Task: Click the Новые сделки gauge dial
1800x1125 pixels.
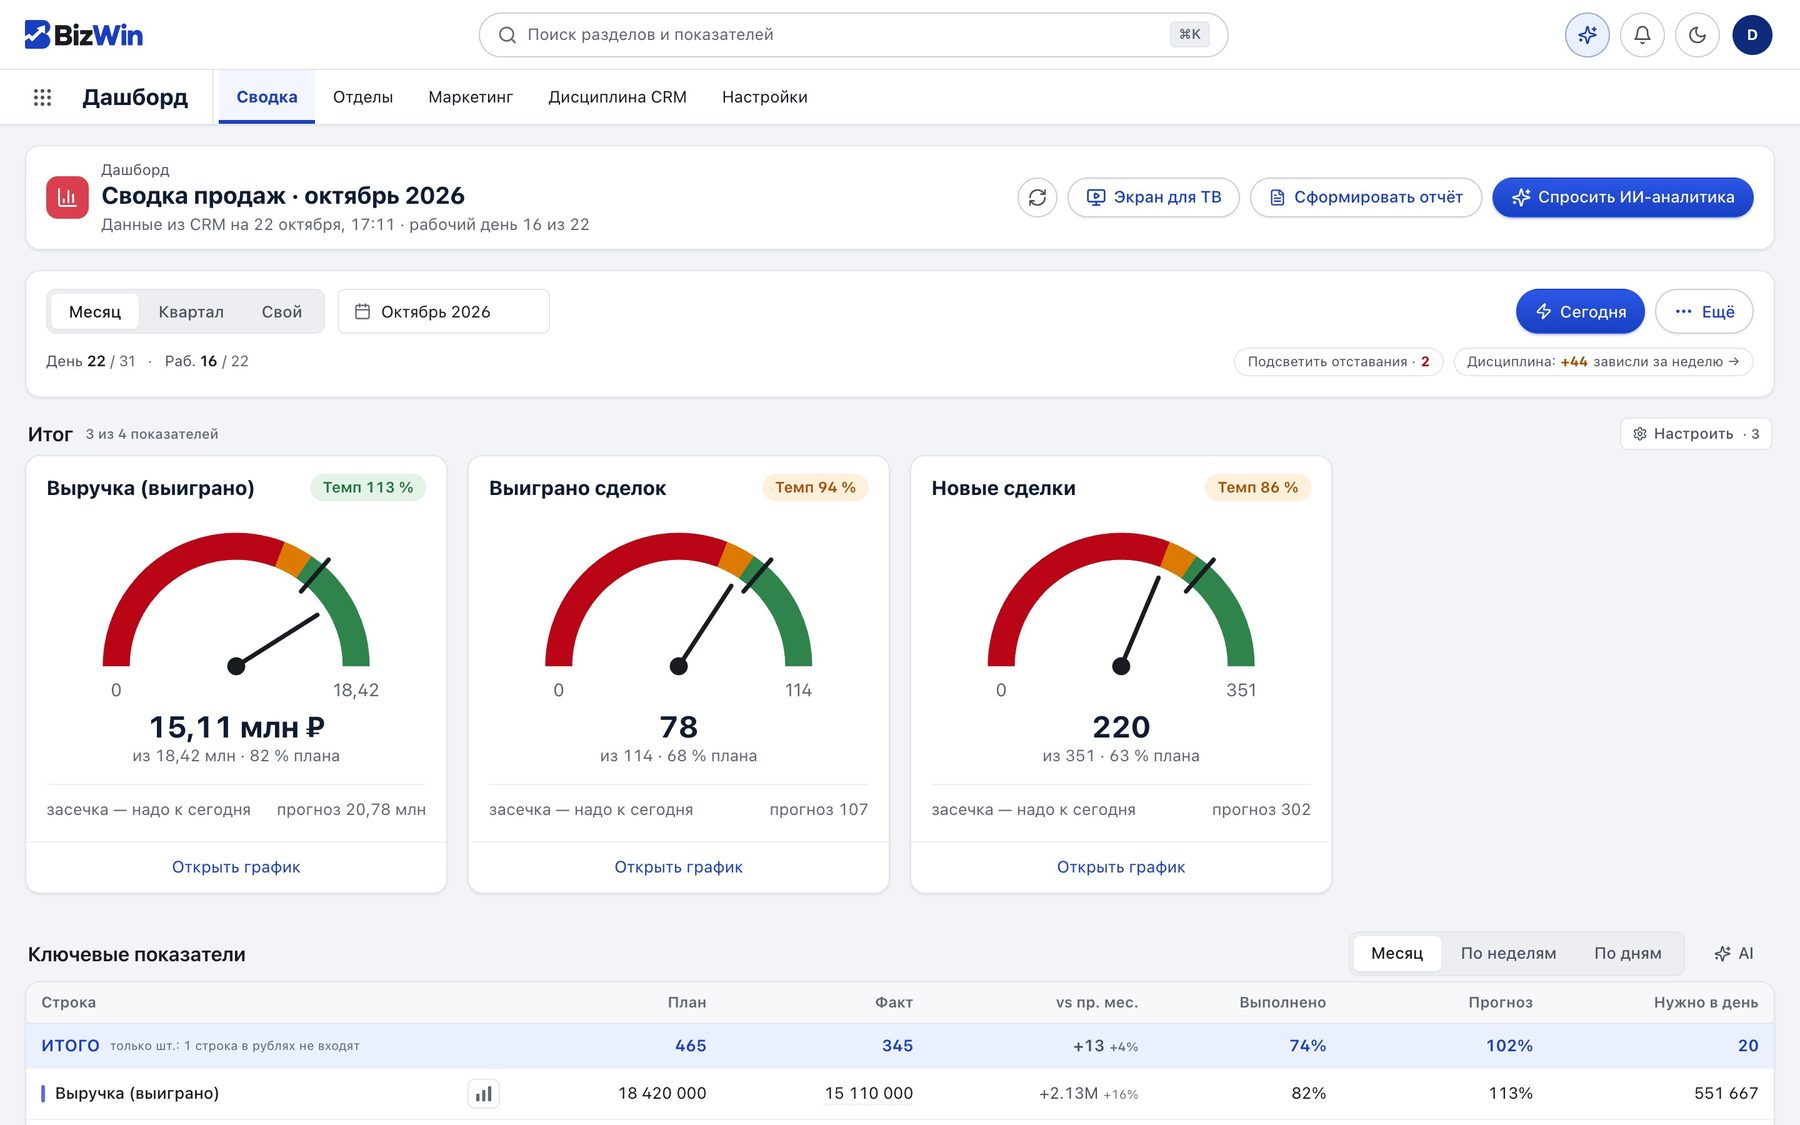Action: coord(1121,603)
